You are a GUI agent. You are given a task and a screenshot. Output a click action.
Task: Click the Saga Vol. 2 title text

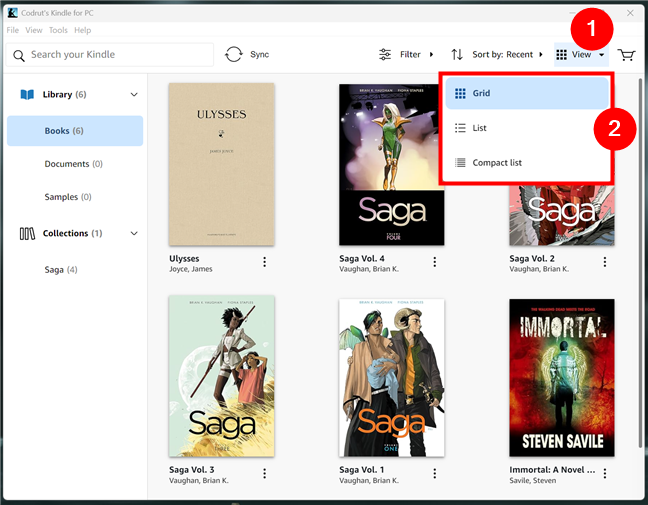pyautogui.click(x=532, y=259)
